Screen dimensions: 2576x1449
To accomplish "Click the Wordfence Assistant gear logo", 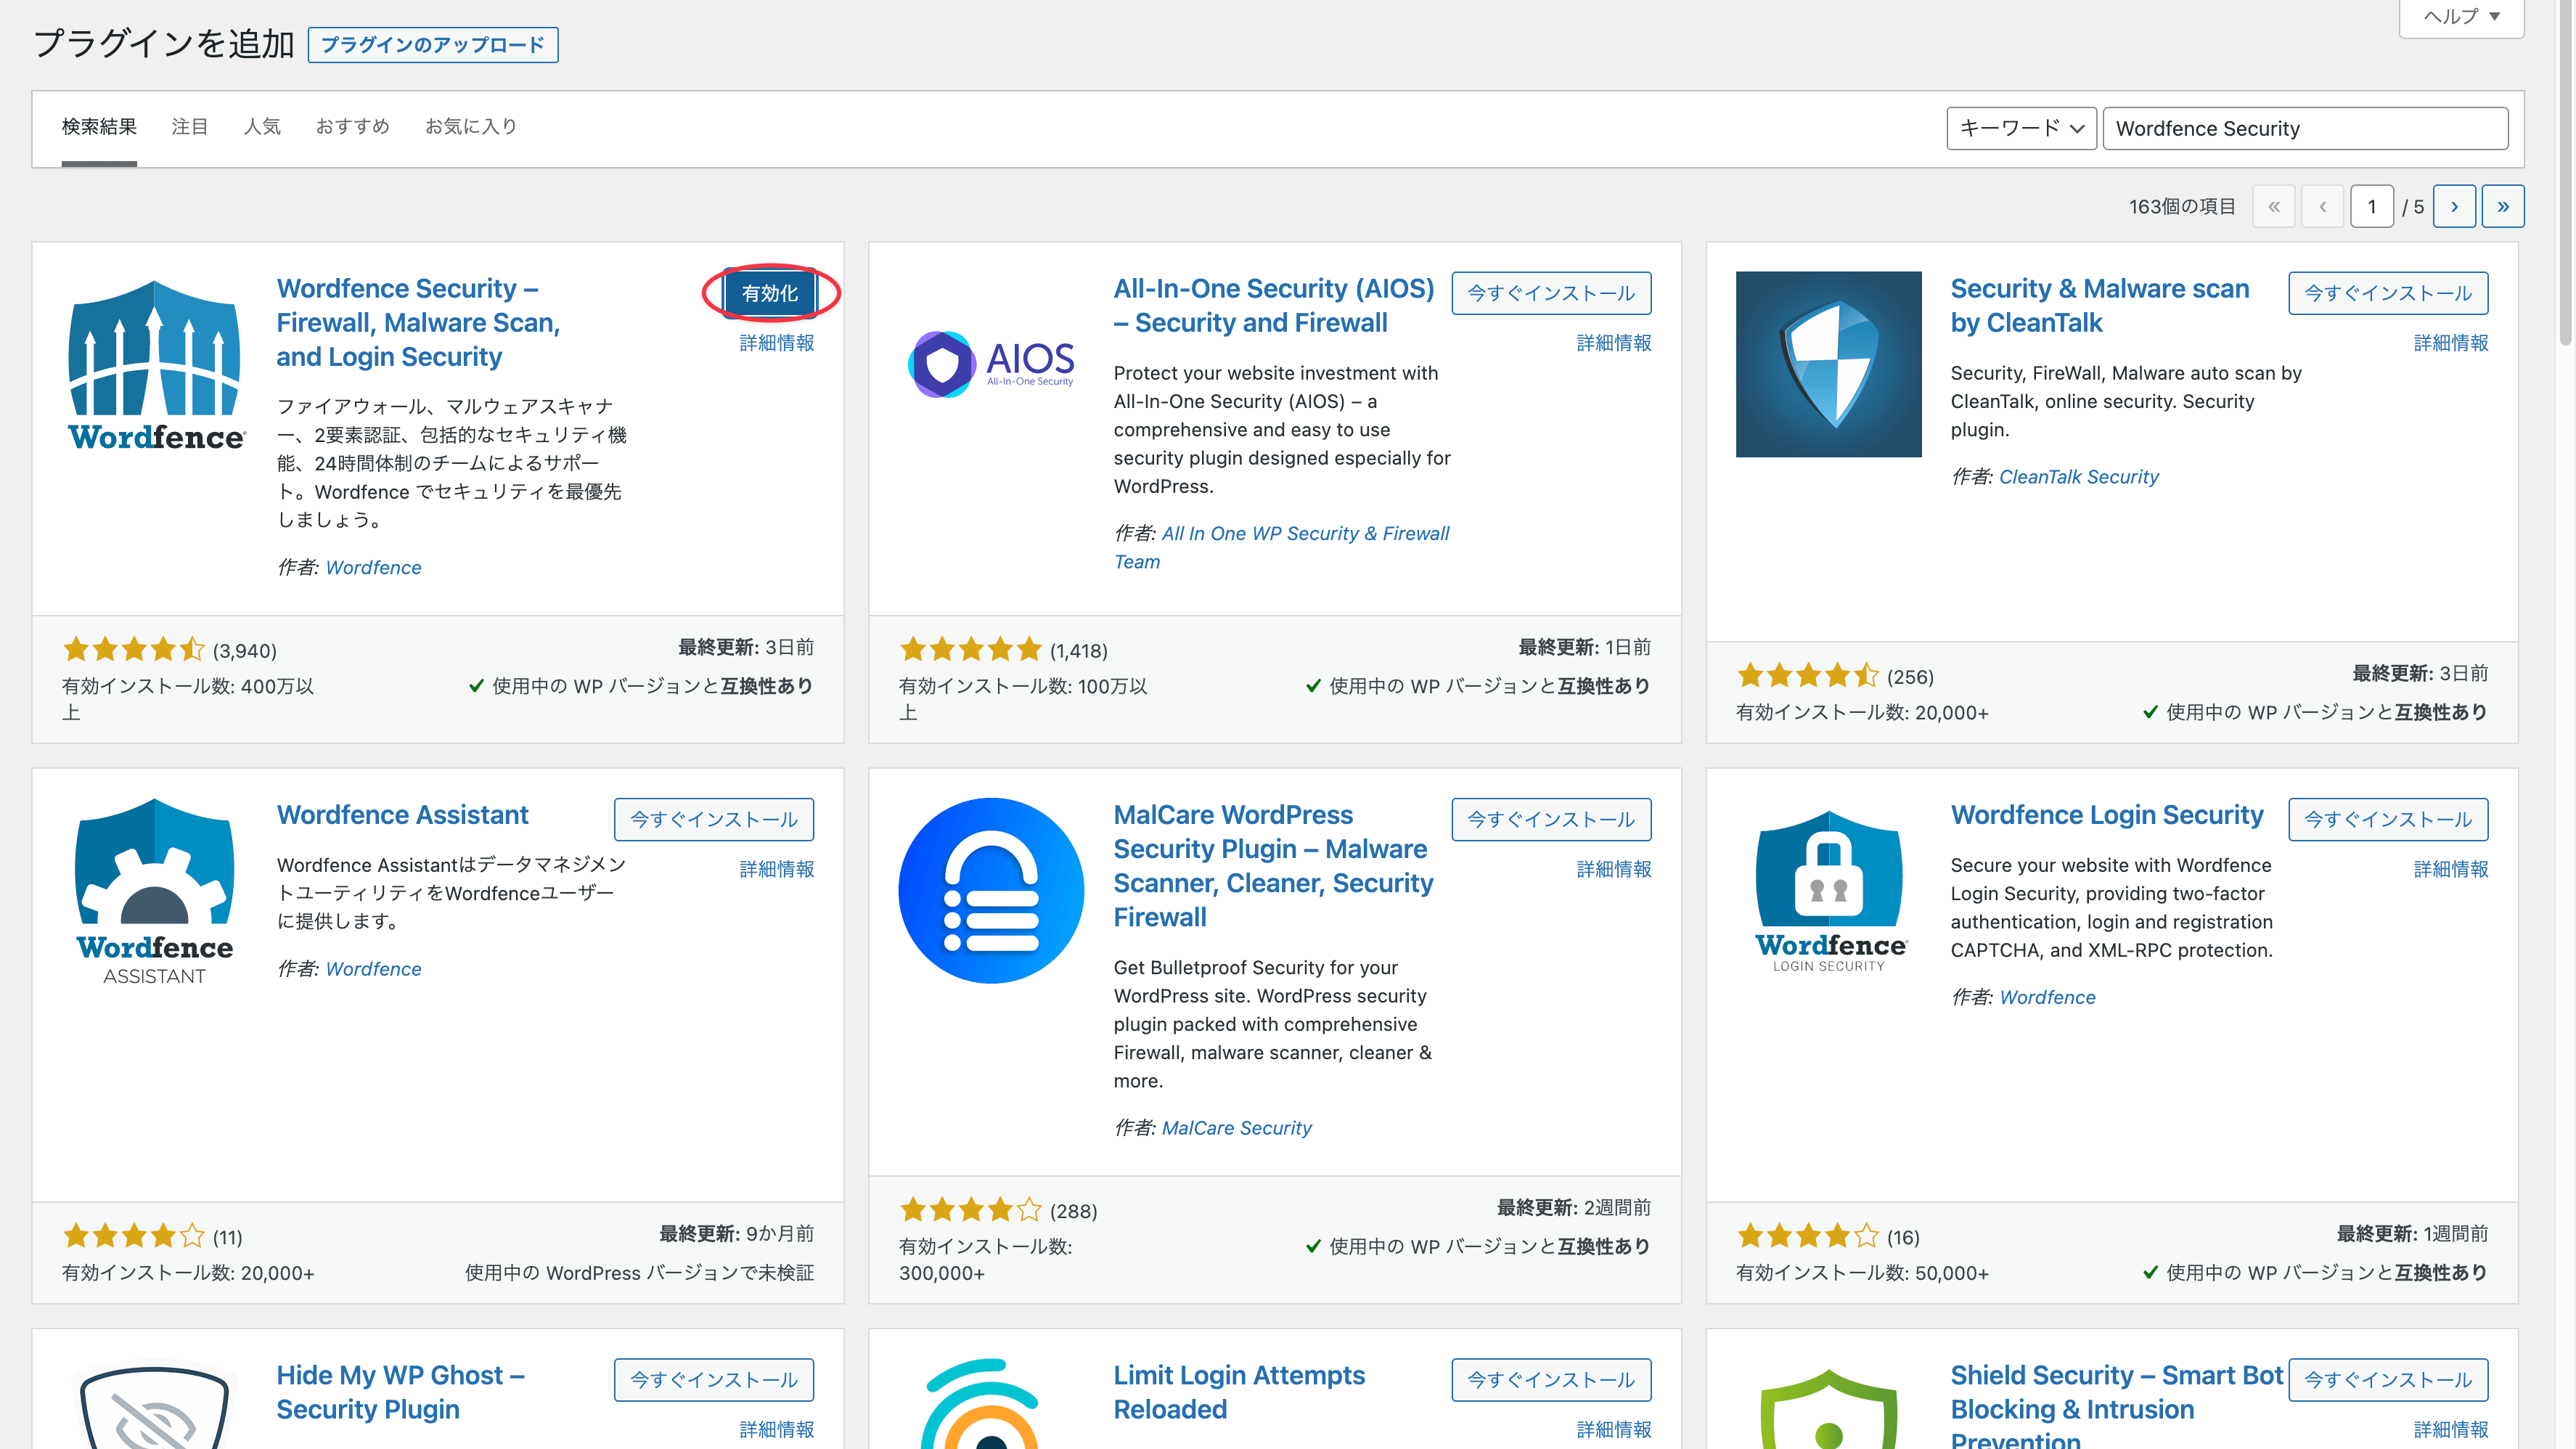I will [155, 890].
